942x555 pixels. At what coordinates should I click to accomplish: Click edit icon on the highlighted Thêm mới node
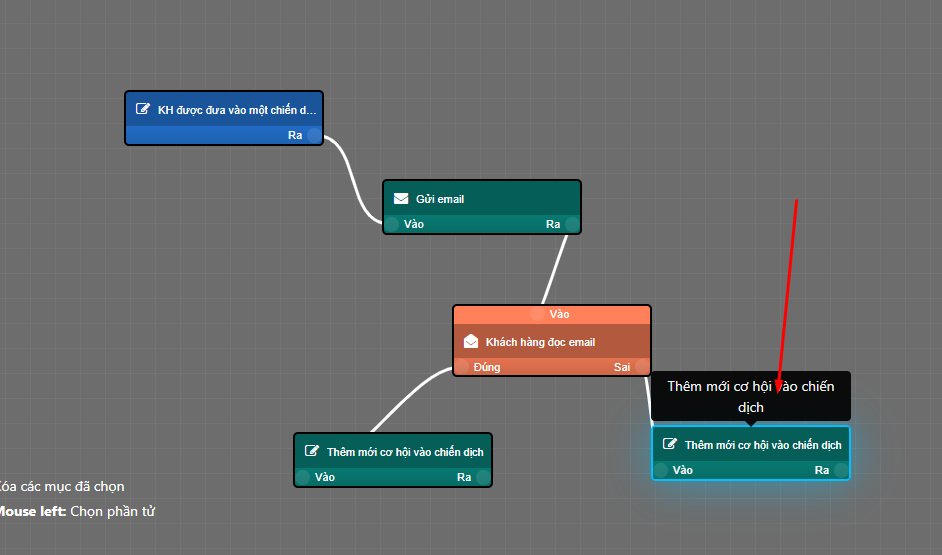coord(670,444)
